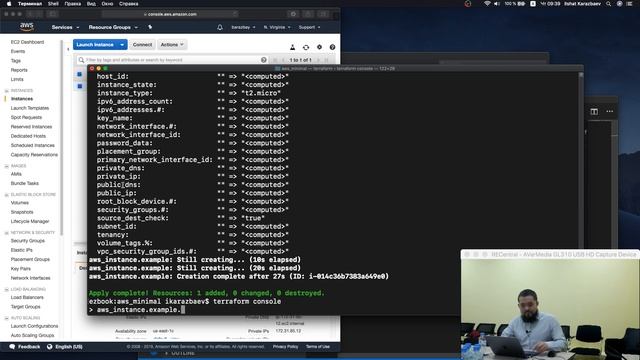Open Volumes in sidebar
This screenshot has height=360, width=640.
[x=20, y=203]
